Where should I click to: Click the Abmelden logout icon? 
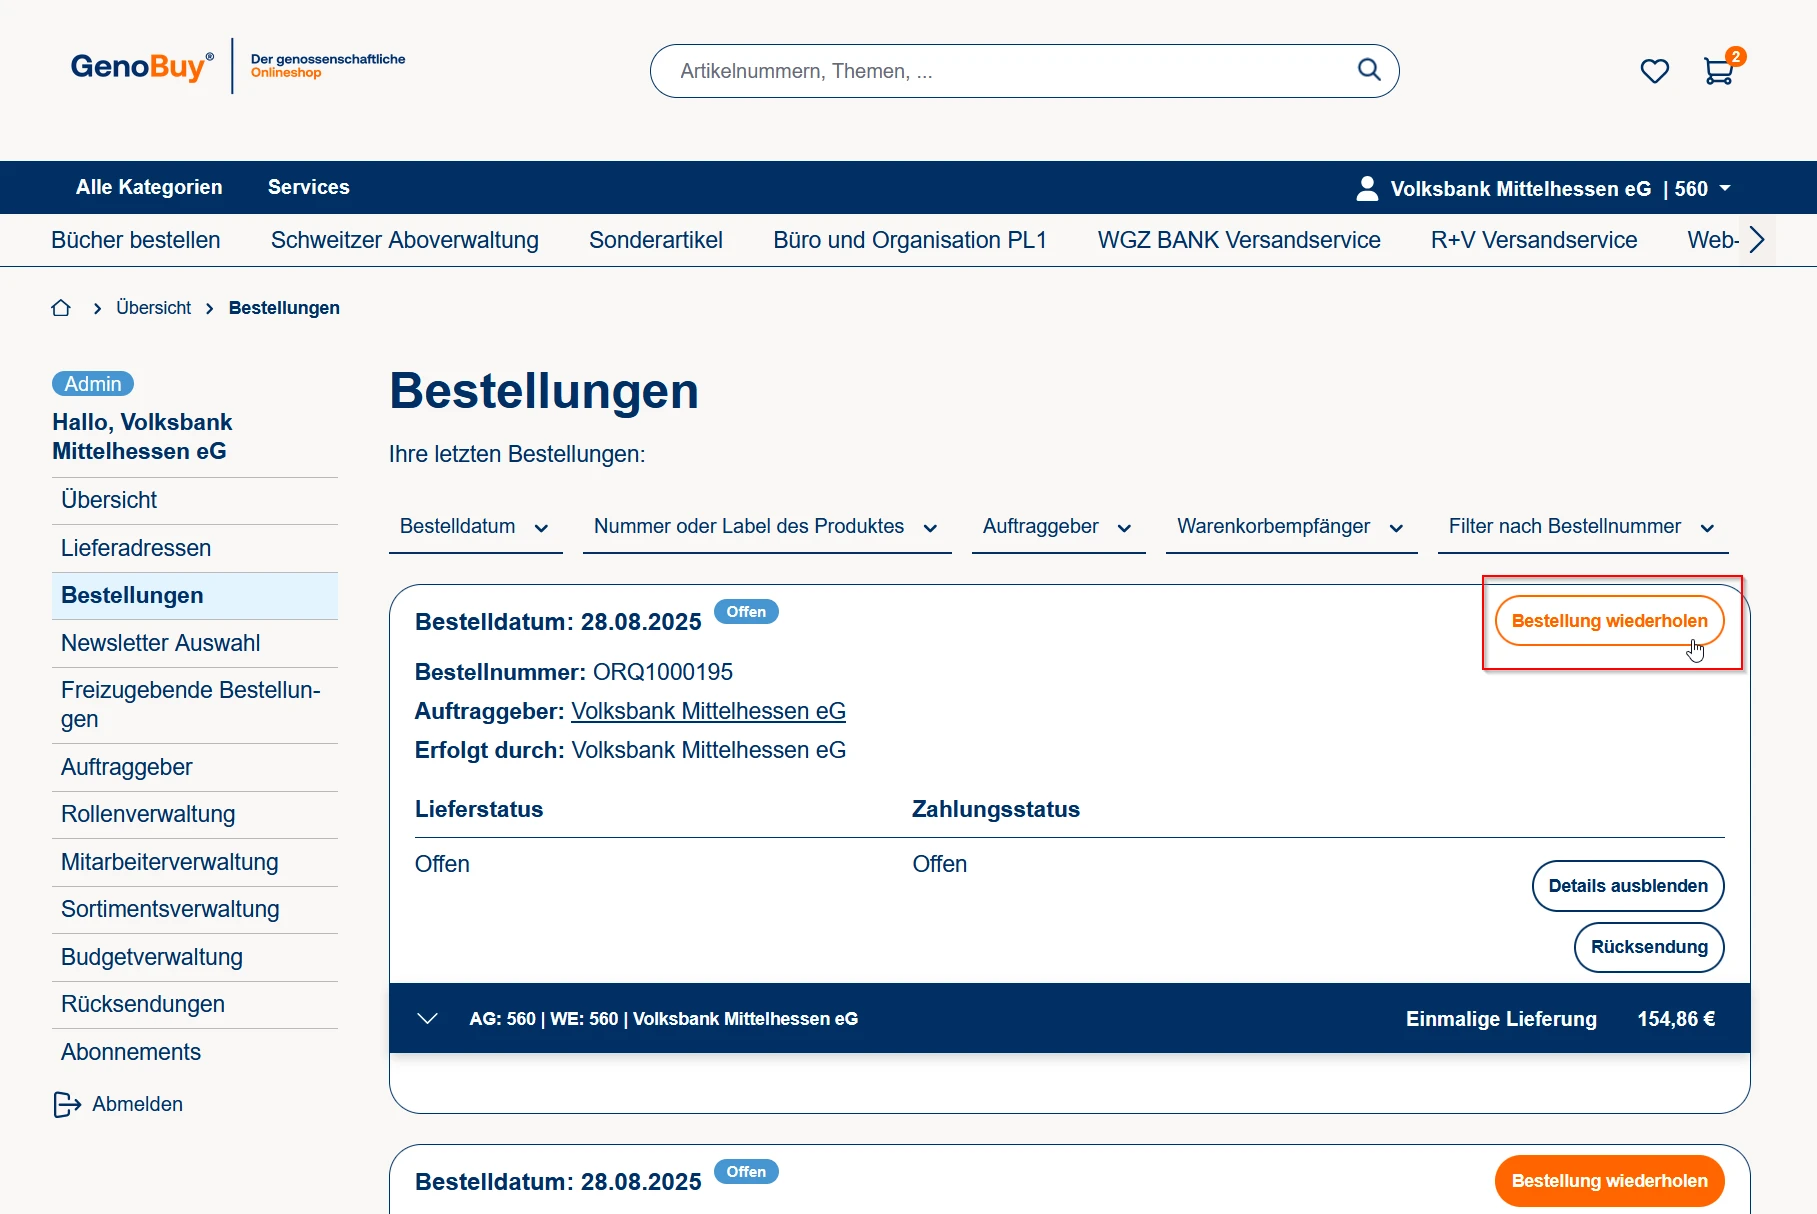pos(67,1104)
